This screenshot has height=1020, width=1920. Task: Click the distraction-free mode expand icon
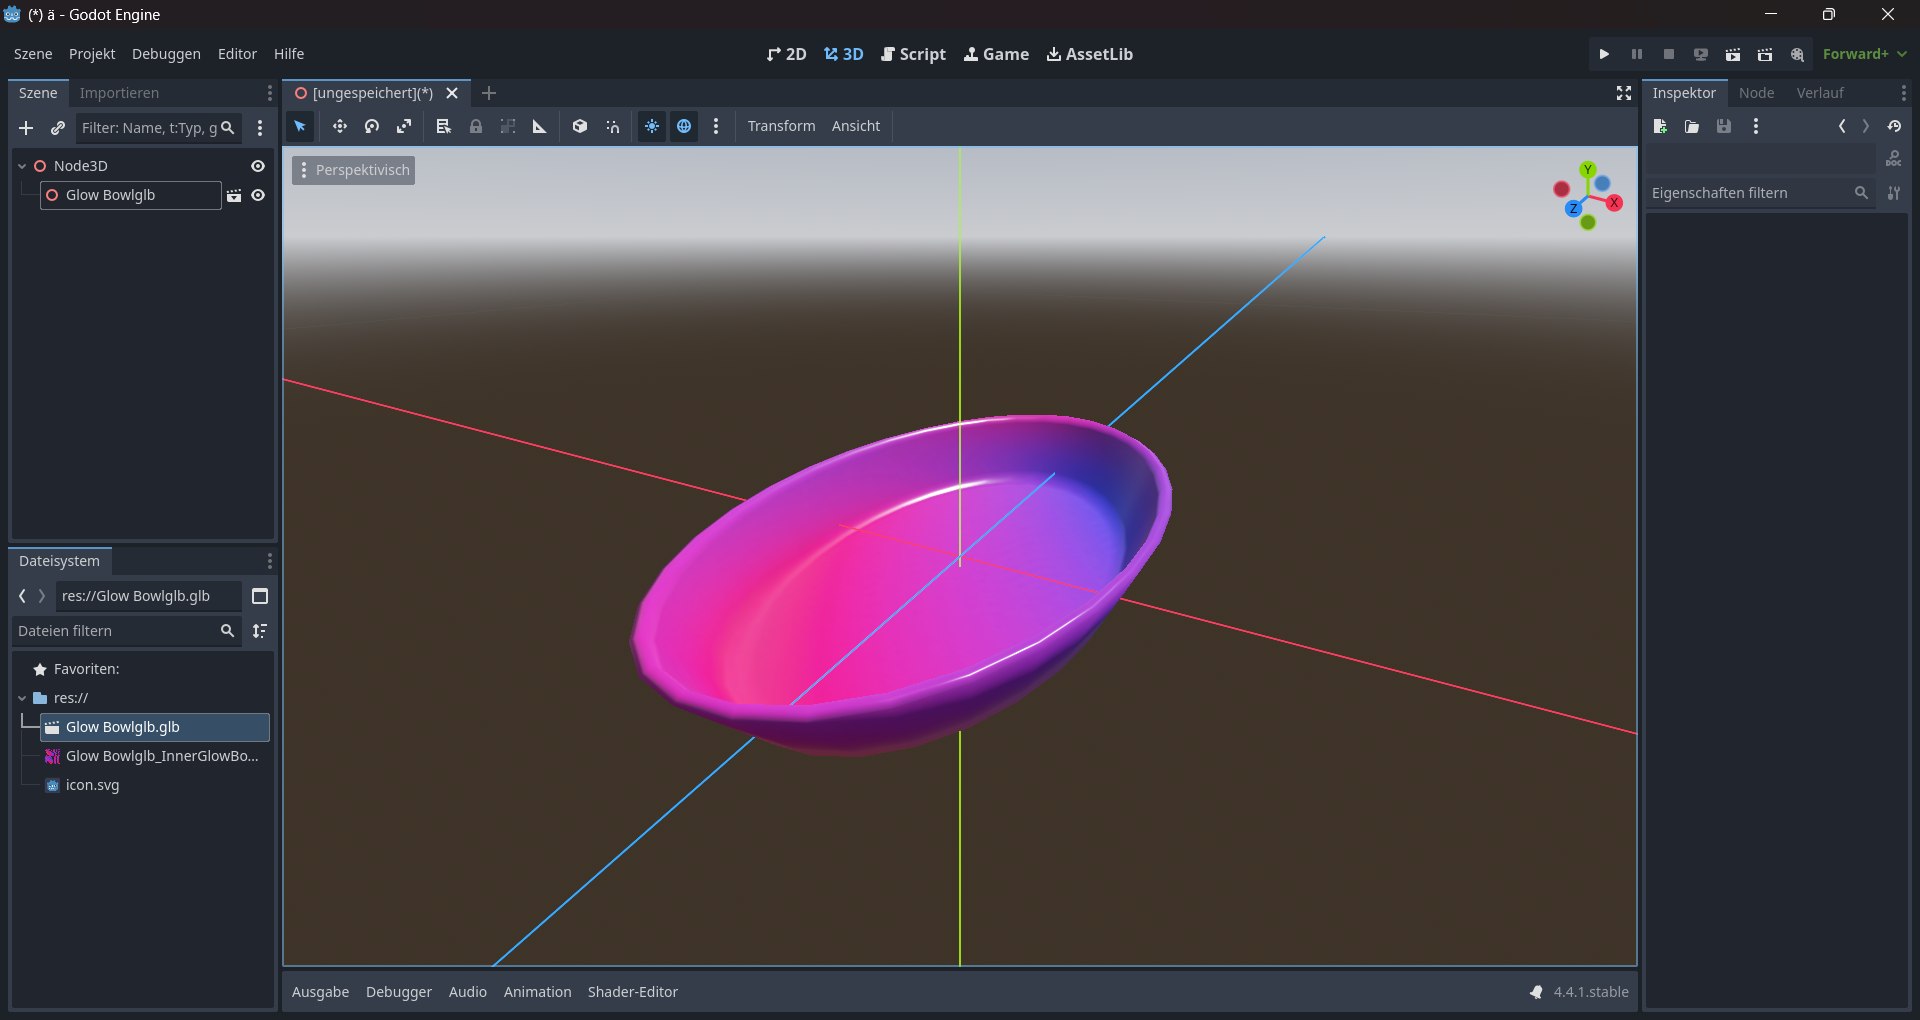1624,93
